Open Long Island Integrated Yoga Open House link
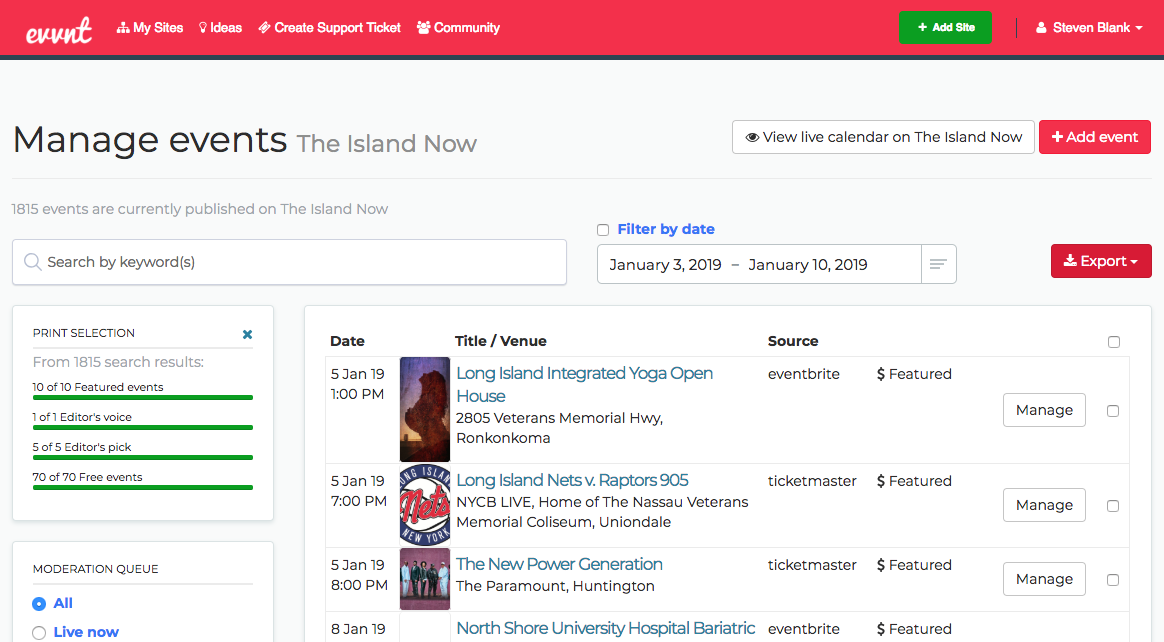 584,384
